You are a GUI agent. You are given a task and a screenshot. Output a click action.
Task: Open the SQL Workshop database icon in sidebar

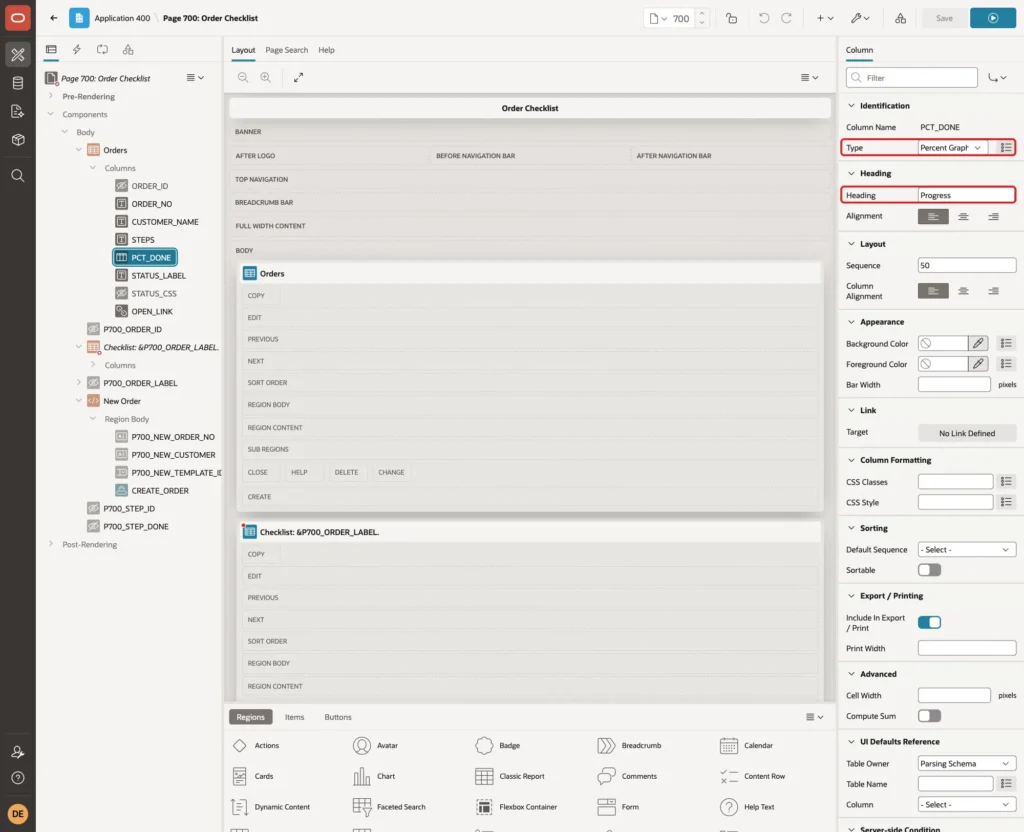(18, 83)
